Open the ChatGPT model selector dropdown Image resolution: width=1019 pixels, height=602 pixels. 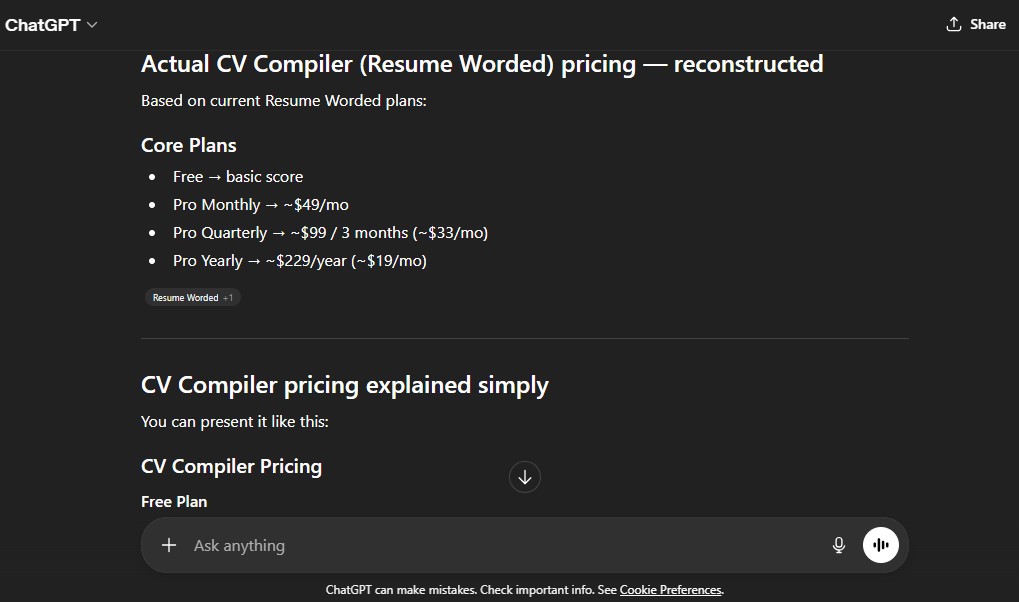point(89,24)
